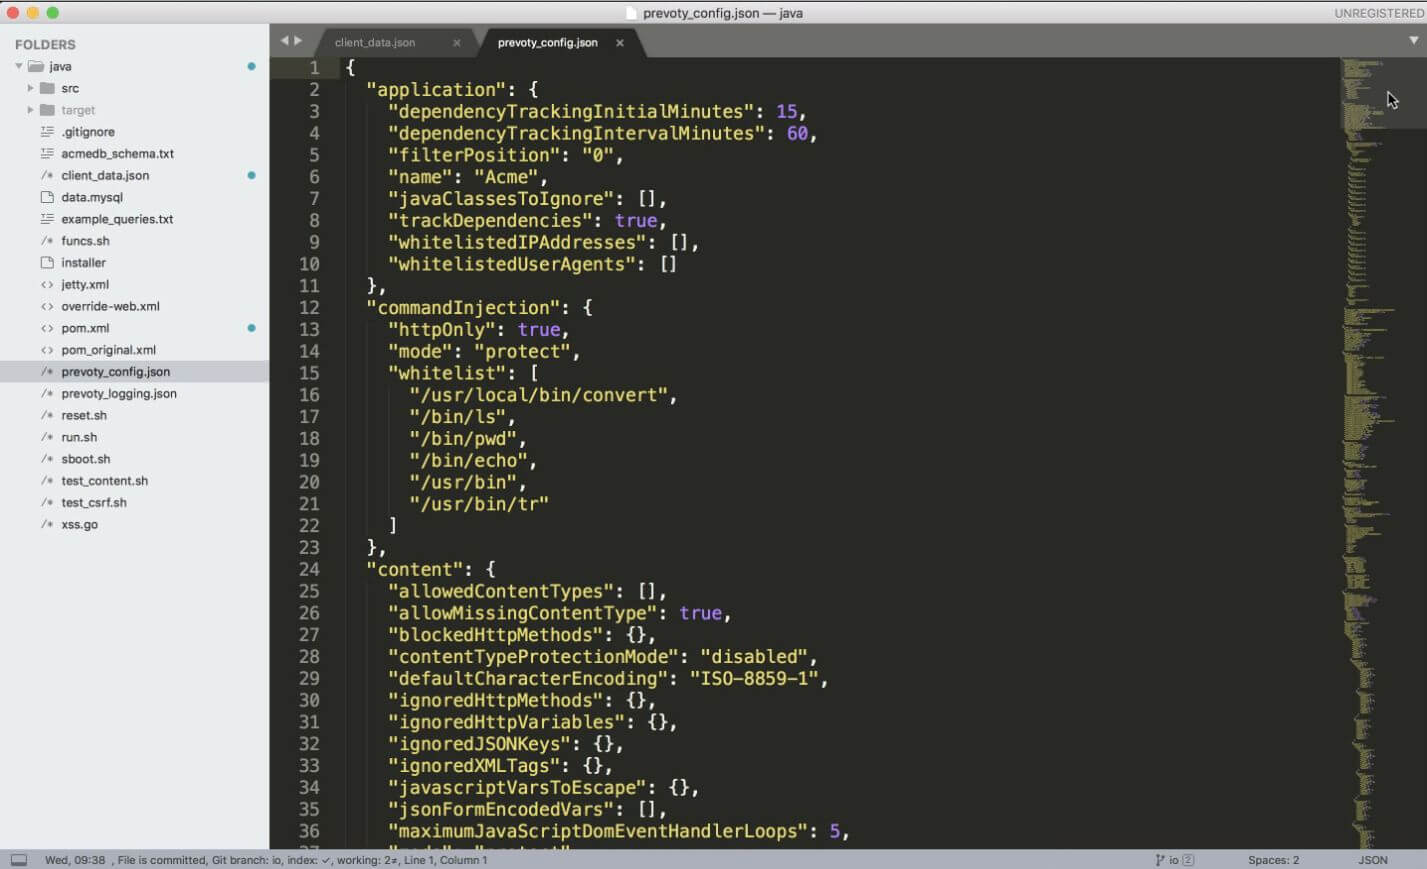Expand the target folder arrow
This screenshot has width=1427, height=869.
pyautogui.click(x=30, y=110)
